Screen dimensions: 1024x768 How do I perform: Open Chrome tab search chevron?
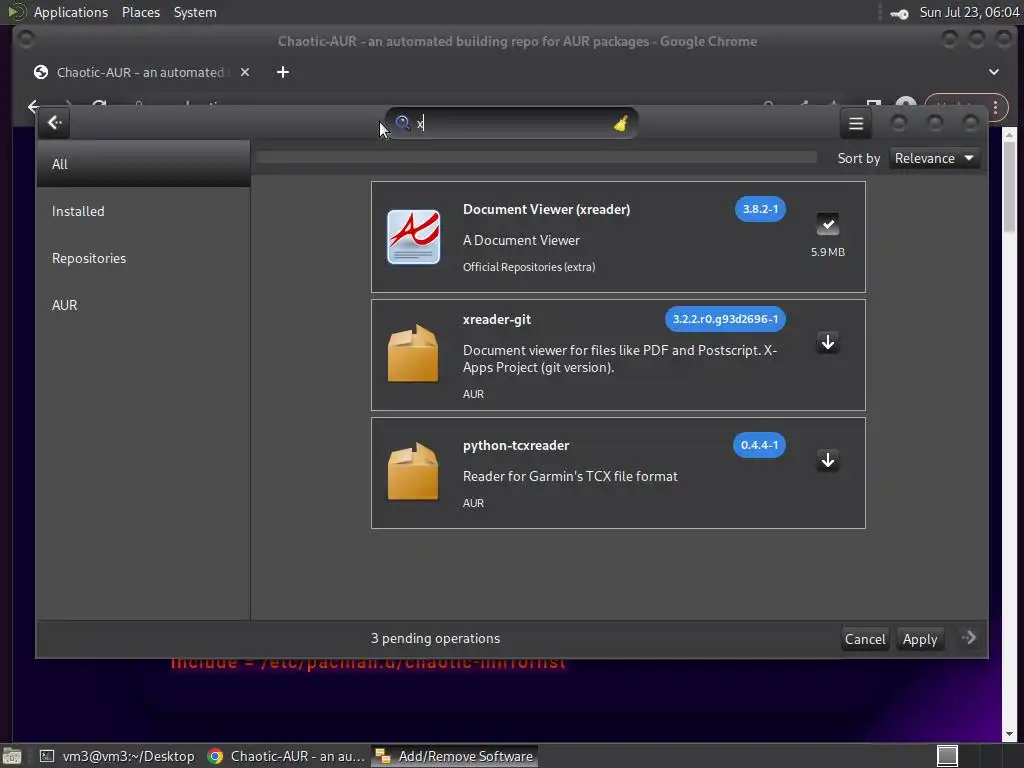pos(993,72)
